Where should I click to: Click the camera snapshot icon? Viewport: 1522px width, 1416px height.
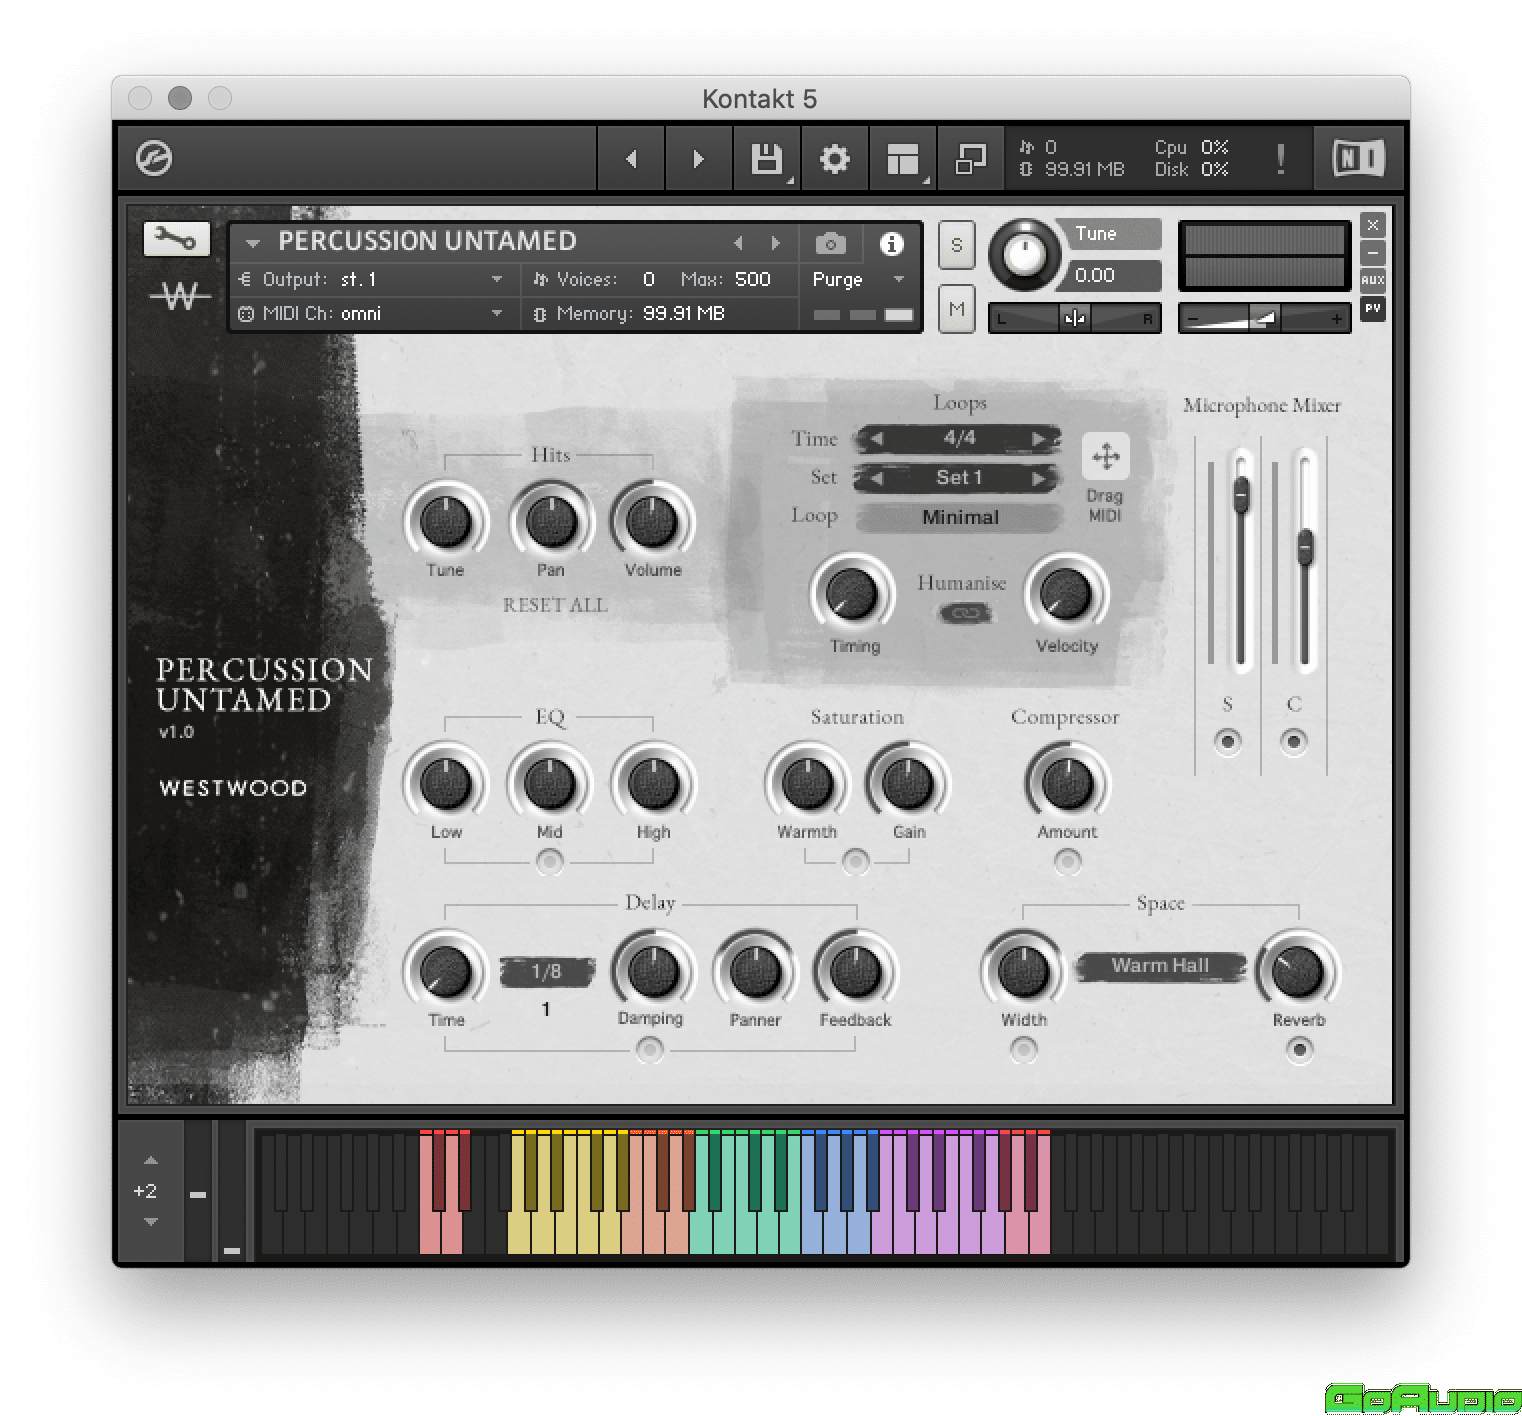[830, 243]
